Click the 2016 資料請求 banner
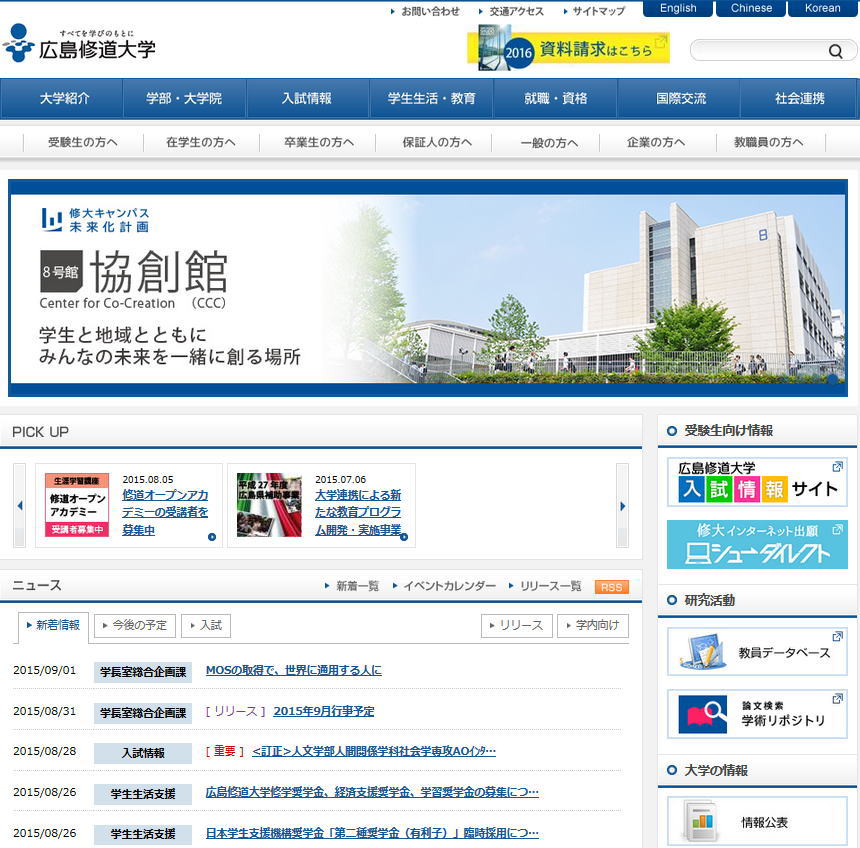This screenshot has width=860, height=848. point(568,48)
